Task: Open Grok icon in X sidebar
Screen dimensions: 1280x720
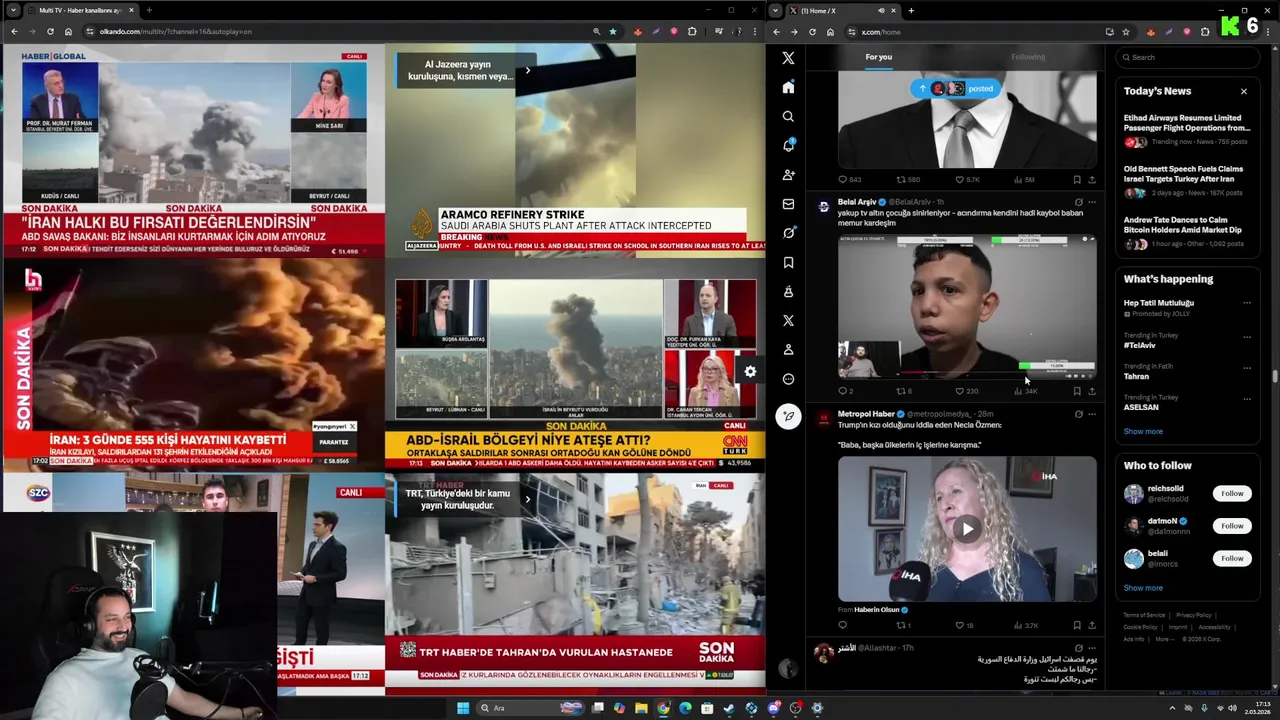Action: [788, 233]
